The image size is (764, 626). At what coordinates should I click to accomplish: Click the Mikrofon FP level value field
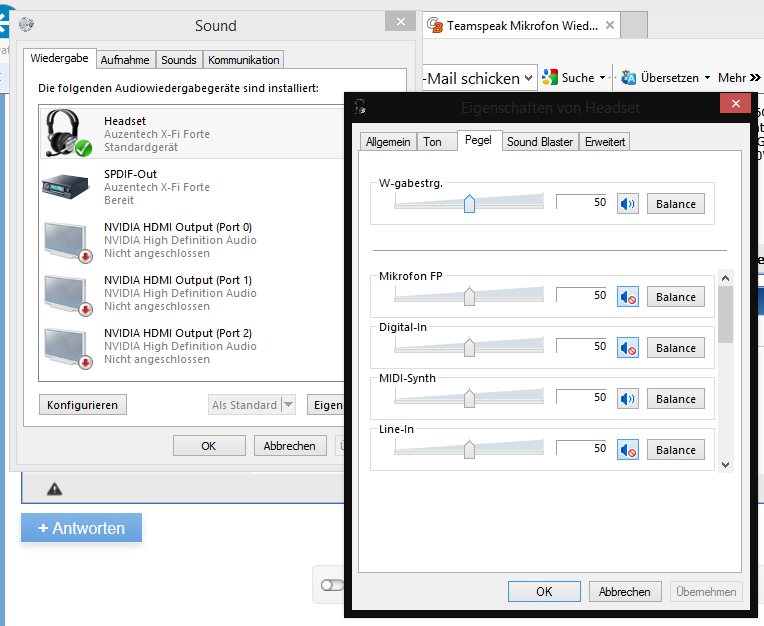[x=583, y=295]
